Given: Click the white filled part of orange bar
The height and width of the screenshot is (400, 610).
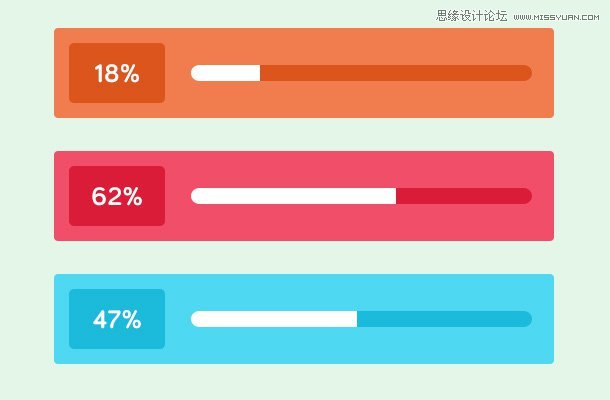Looking at the screenshot, I should pos(226,73).
